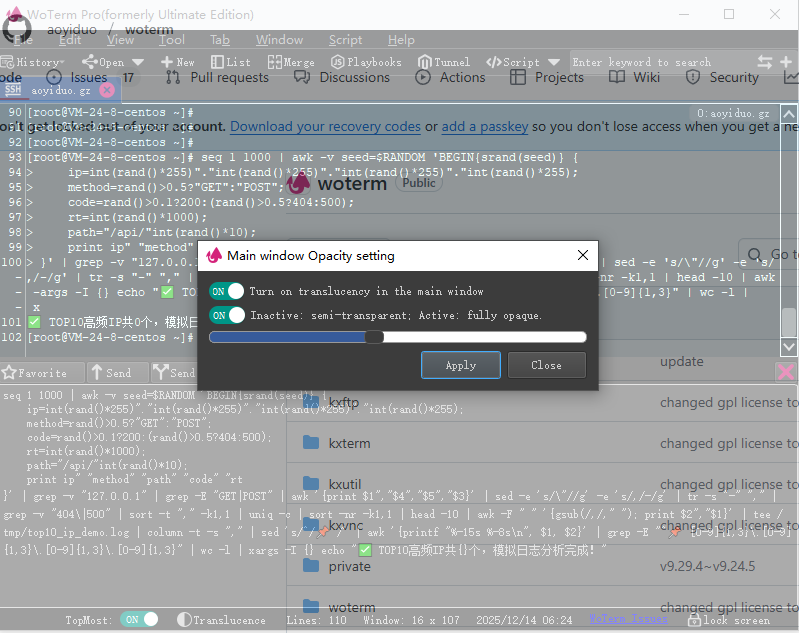Open the kxftp folder in GitHub
Image resolution: width=799 pixels, height=633 pixels.
(x=343, y=403)
